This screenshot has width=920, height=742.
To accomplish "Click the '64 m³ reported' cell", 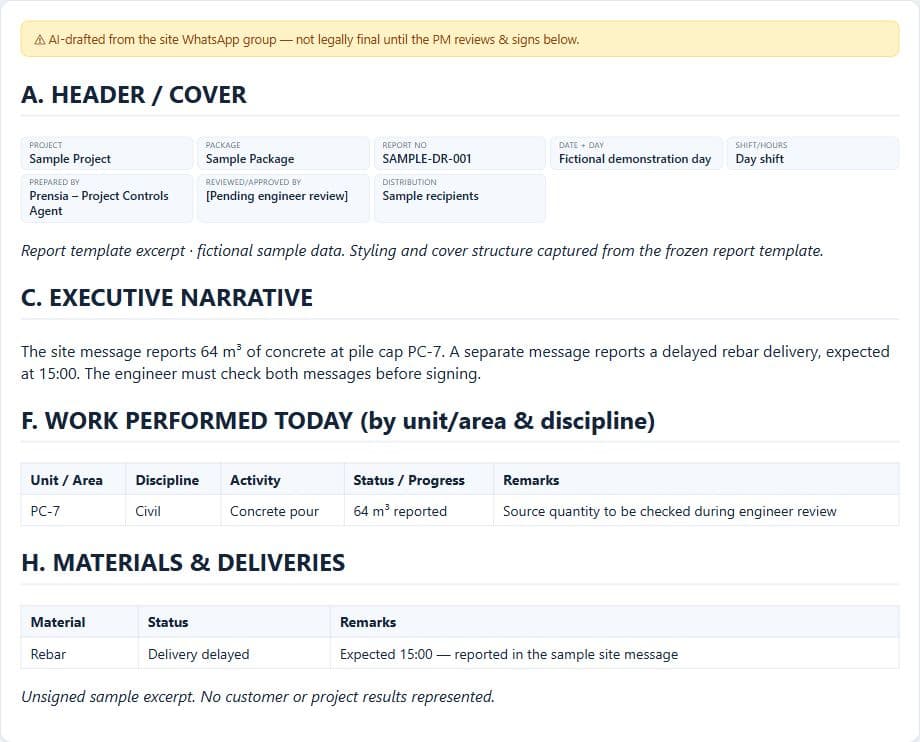I will click(x=400, y=511).
